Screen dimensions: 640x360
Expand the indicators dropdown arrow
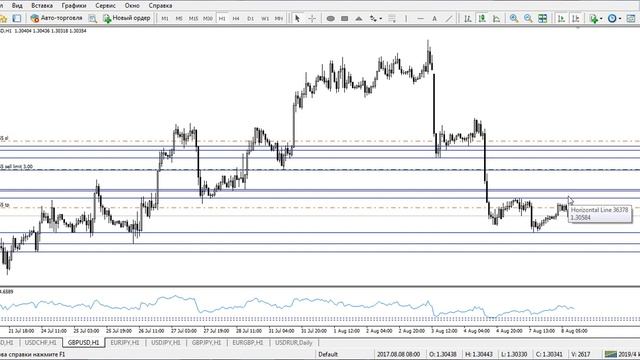tap(601, 18)
